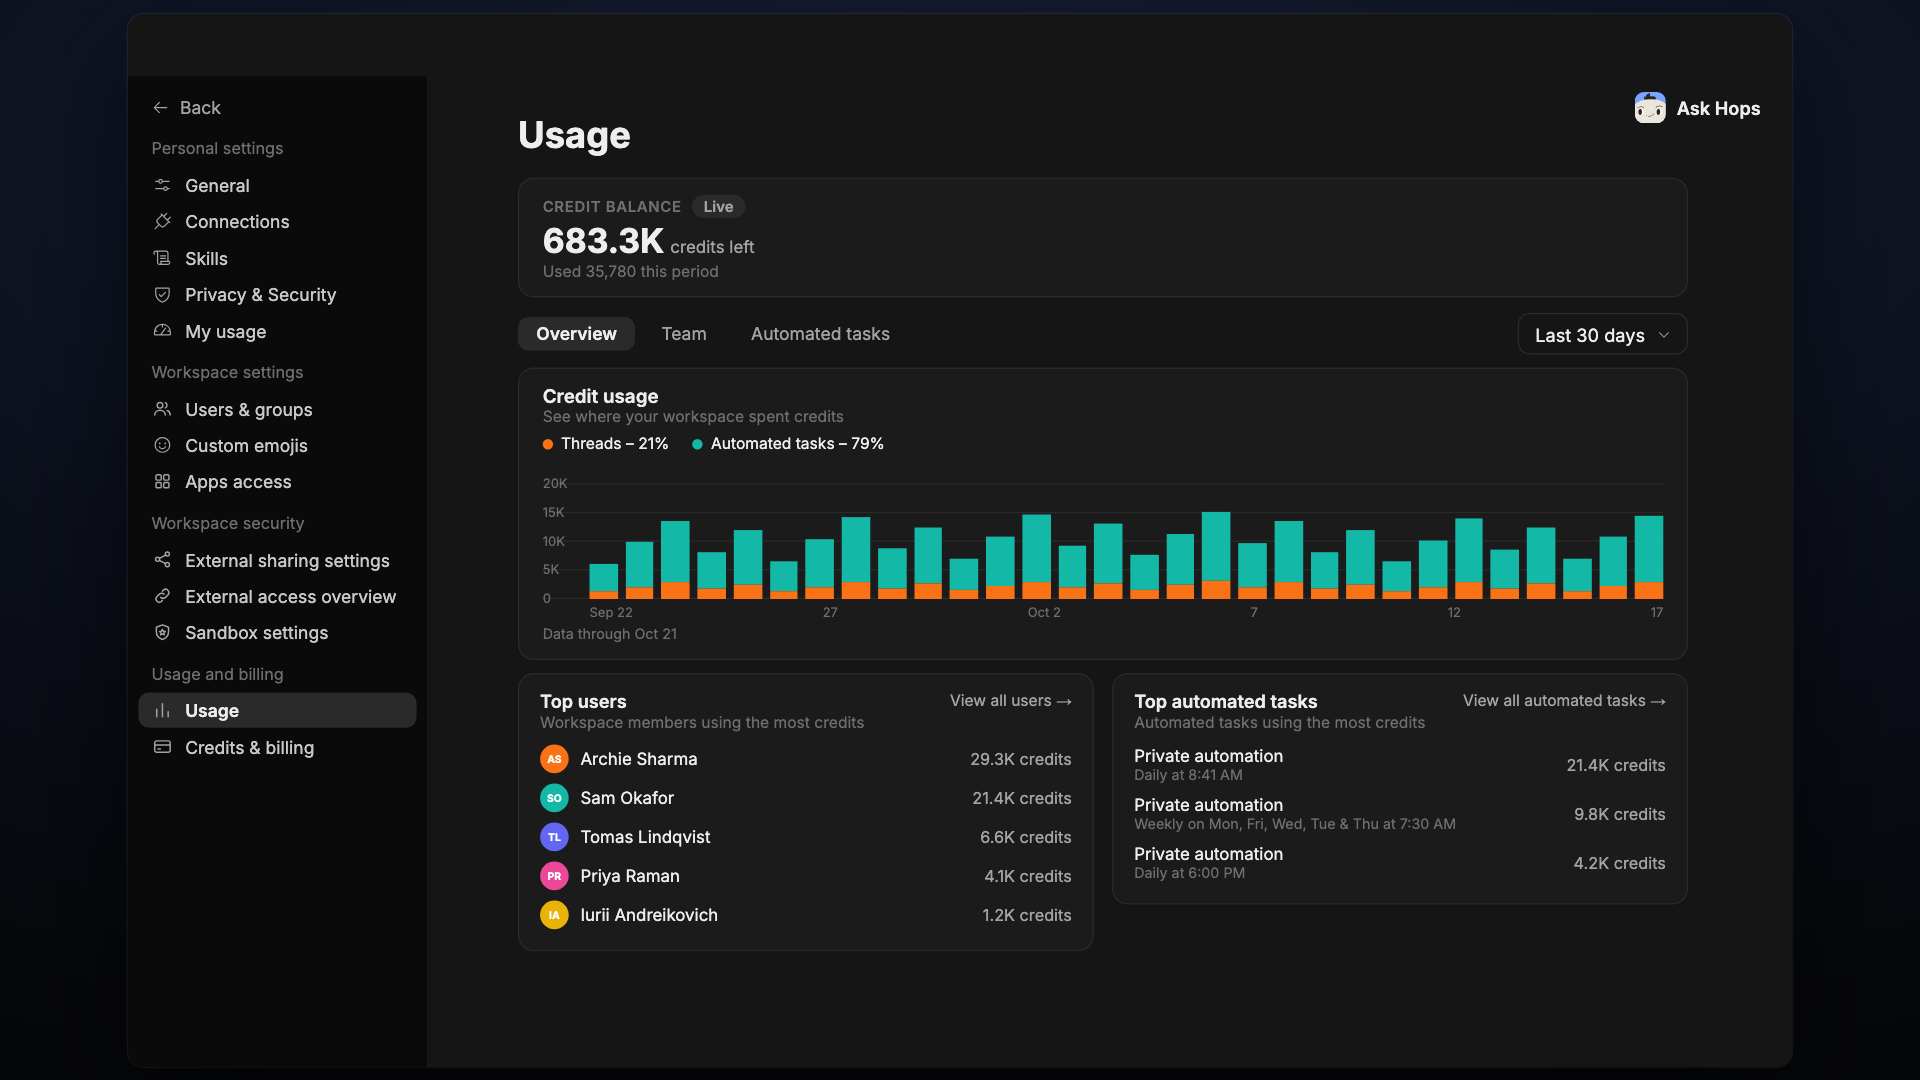Viewport: 1920px width, 1080px height.
Task: Click Archie Sharma's AS avatar
Action: point(554,759)
